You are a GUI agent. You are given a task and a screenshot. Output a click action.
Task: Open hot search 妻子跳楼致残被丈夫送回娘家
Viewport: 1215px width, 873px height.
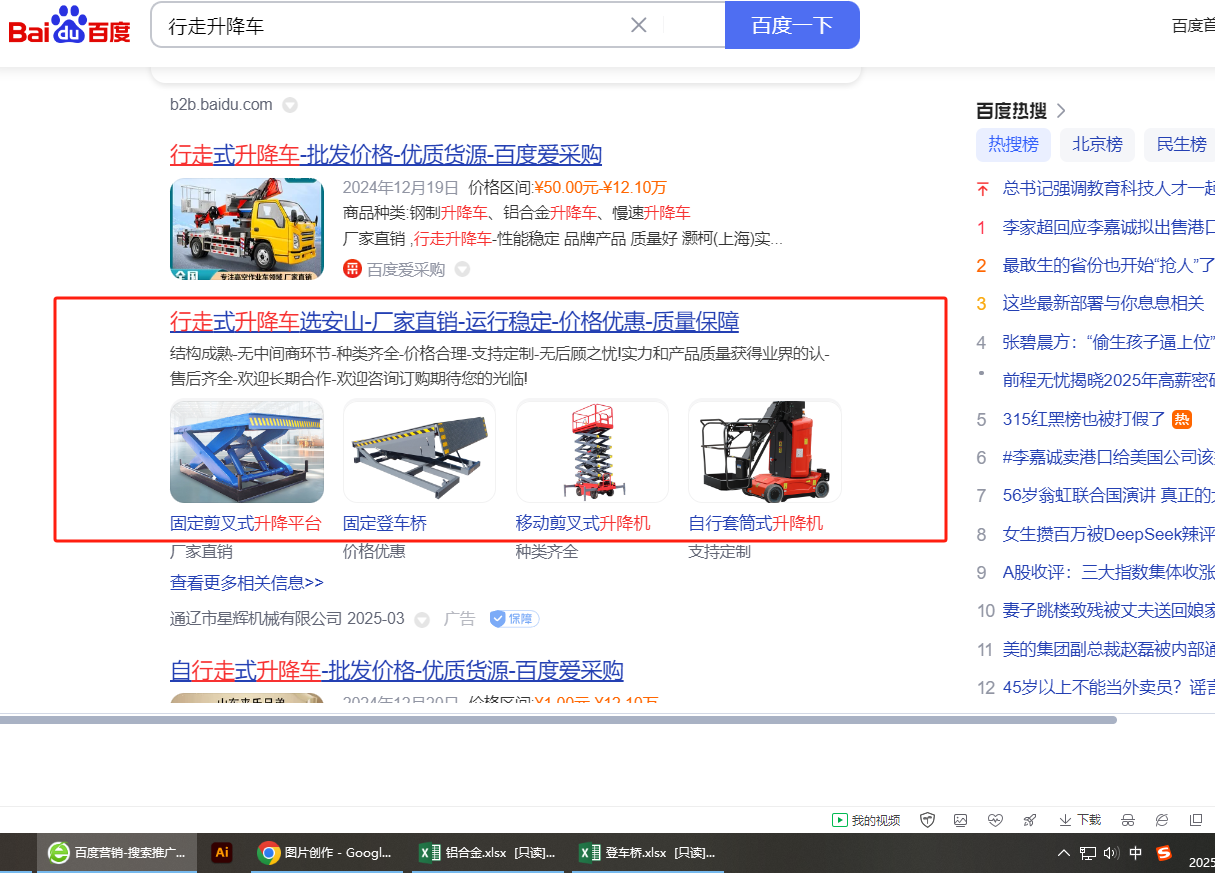[x=1109, y=611]
